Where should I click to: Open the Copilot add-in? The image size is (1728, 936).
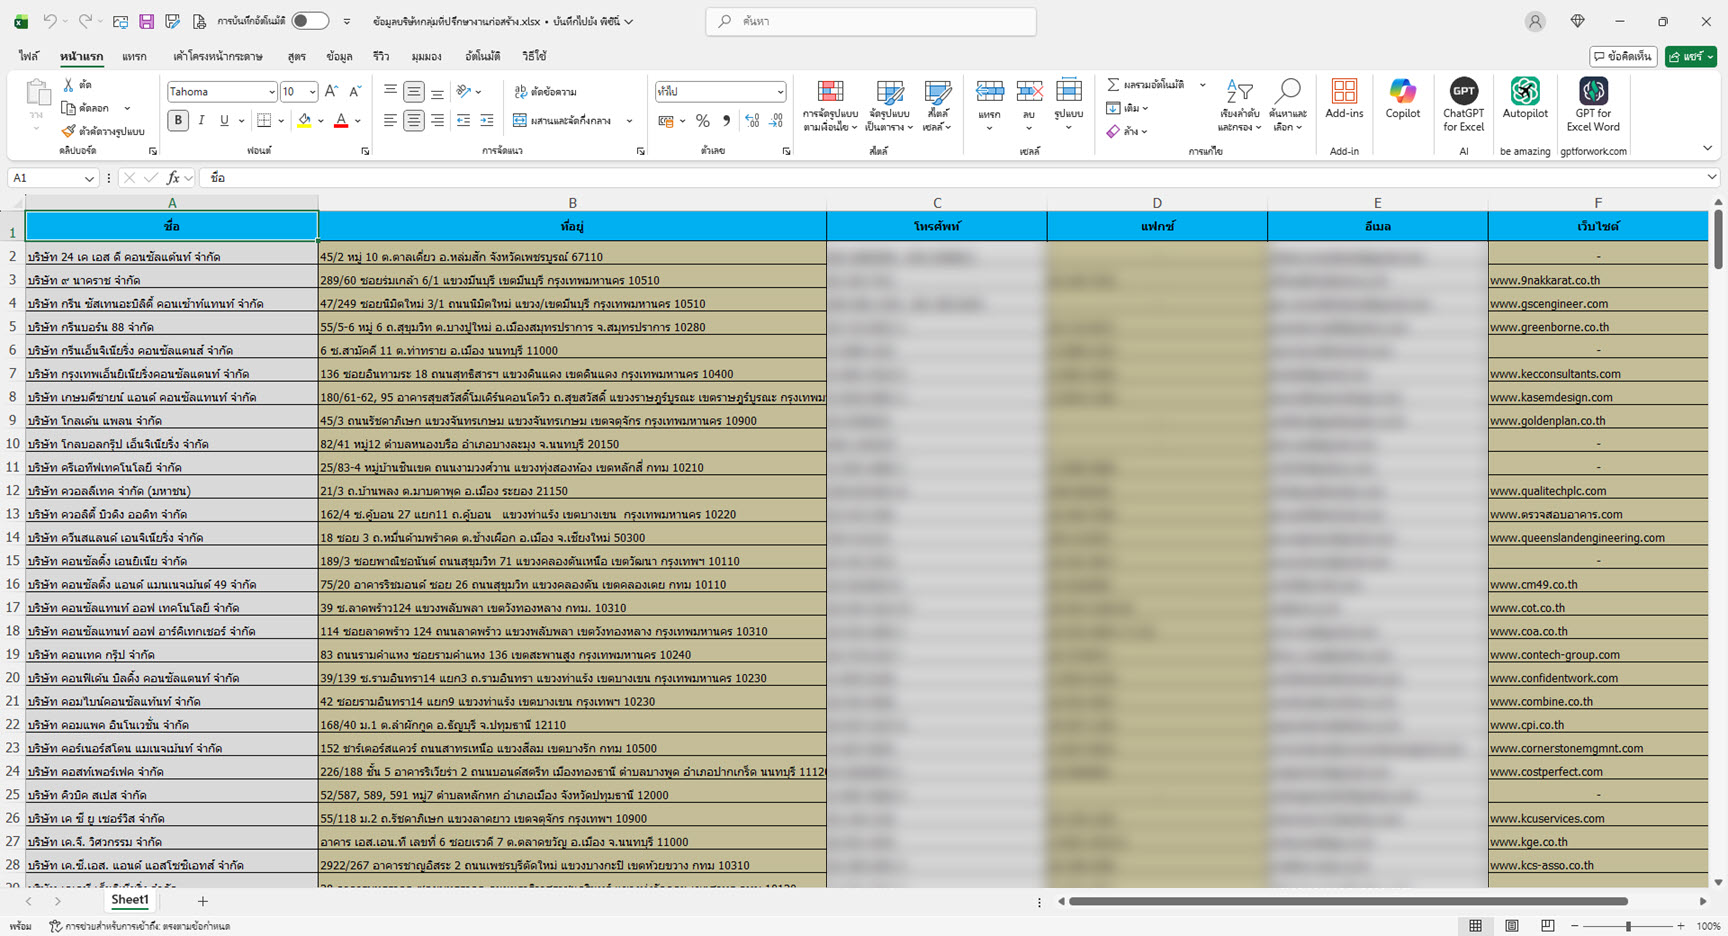tap(1402, 101)
